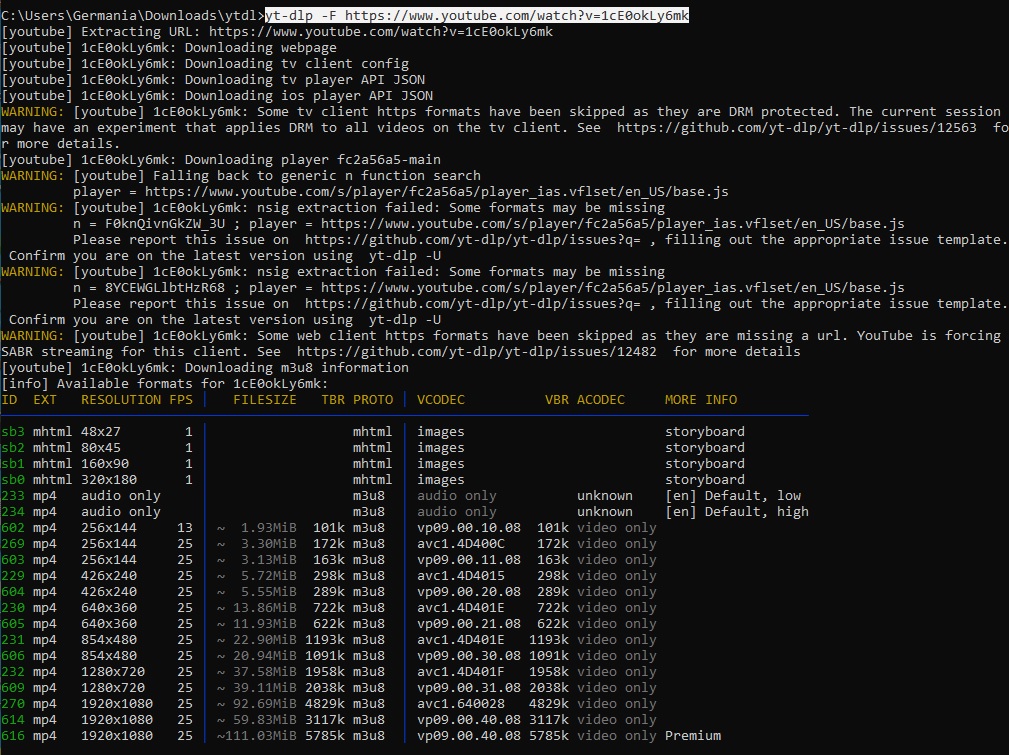Click the VCODEC column header
This screenshot has height=755, width=1009.
tap(441, 400)
